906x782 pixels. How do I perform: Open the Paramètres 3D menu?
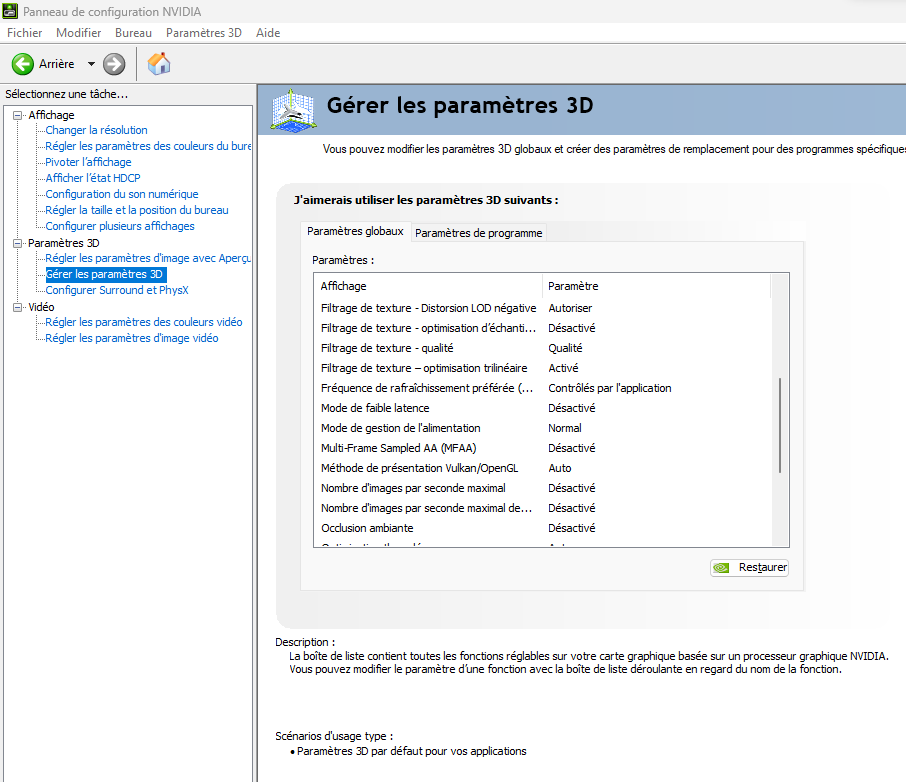point(204,33)
